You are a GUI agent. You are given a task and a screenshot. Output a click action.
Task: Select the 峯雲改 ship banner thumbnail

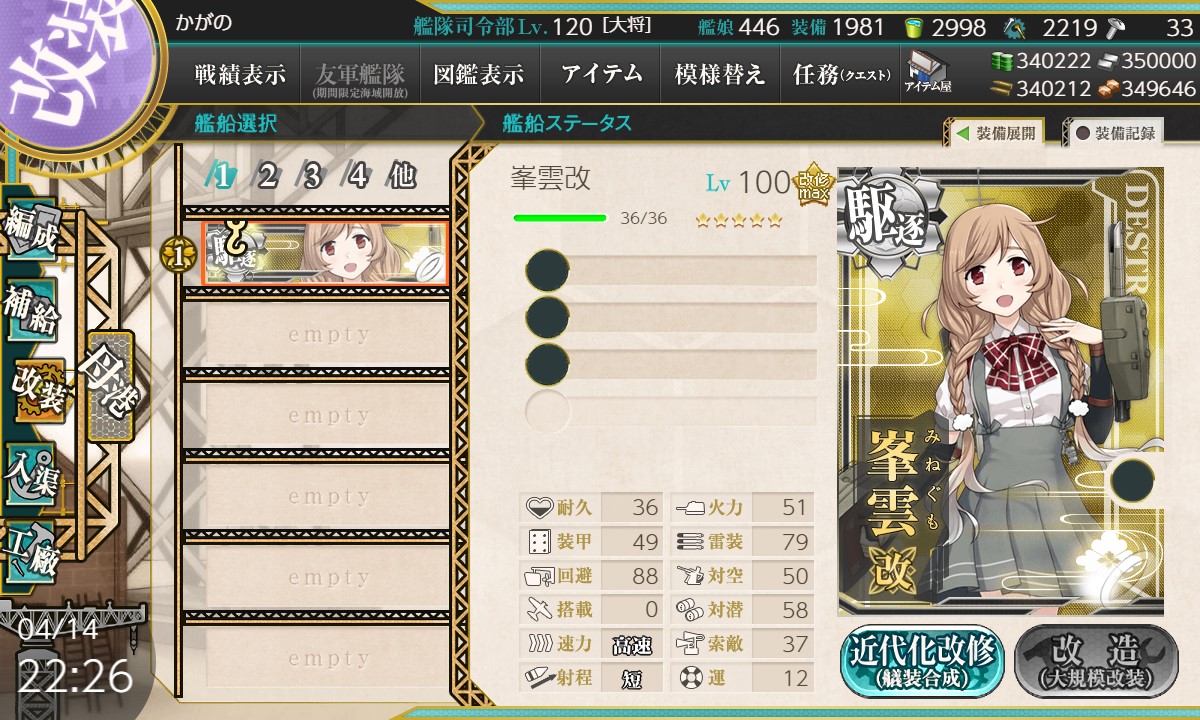point(325,253)
